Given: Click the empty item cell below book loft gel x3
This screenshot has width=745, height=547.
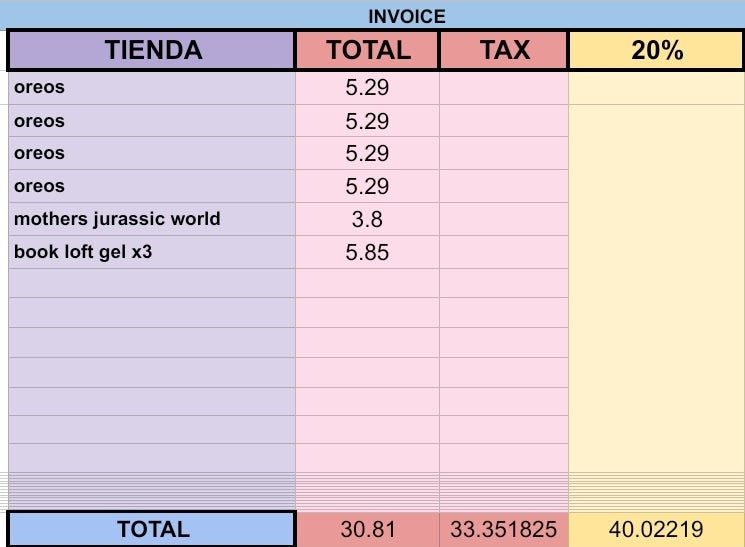Looking at the screenshot, I should [152, 283].
